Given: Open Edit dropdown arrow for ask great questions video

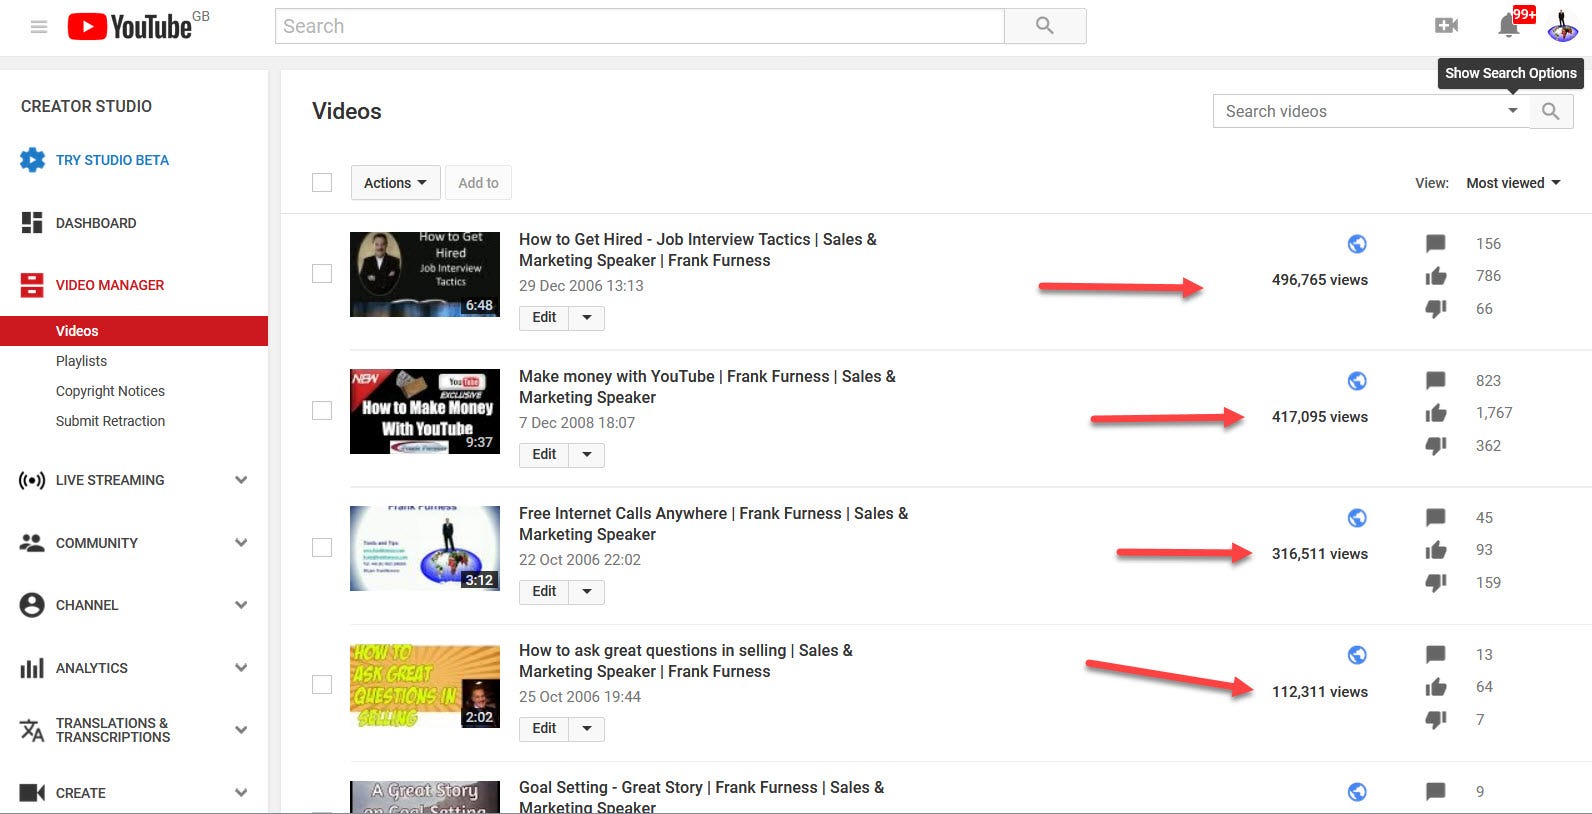Looking at the screenshot, I should pos(587,729).
